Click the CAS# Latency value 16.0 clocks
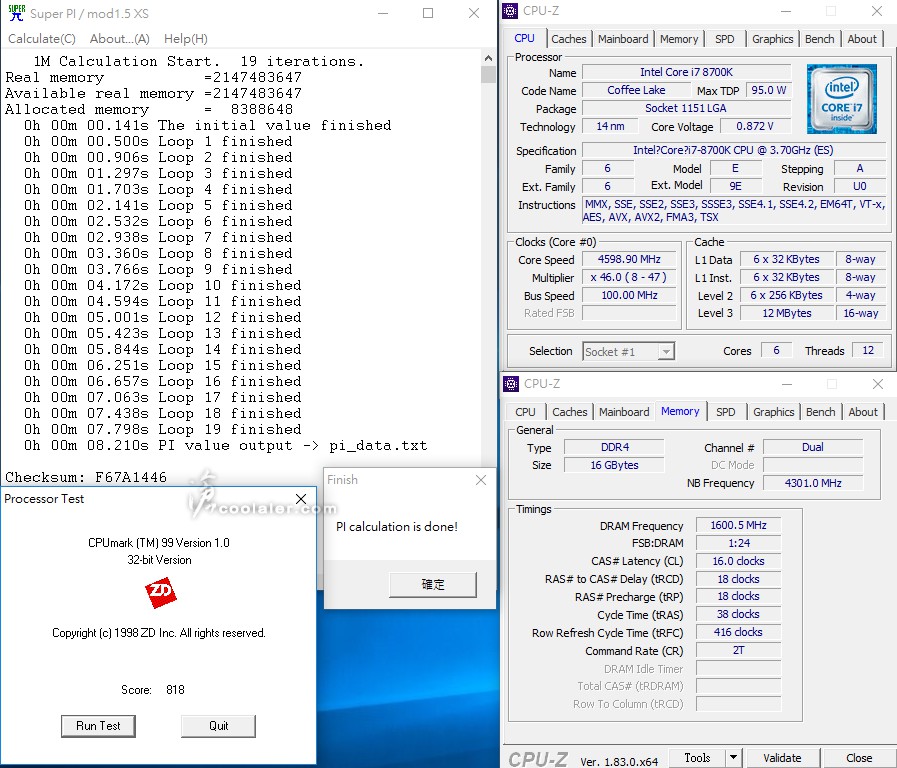 pos(738,561)
